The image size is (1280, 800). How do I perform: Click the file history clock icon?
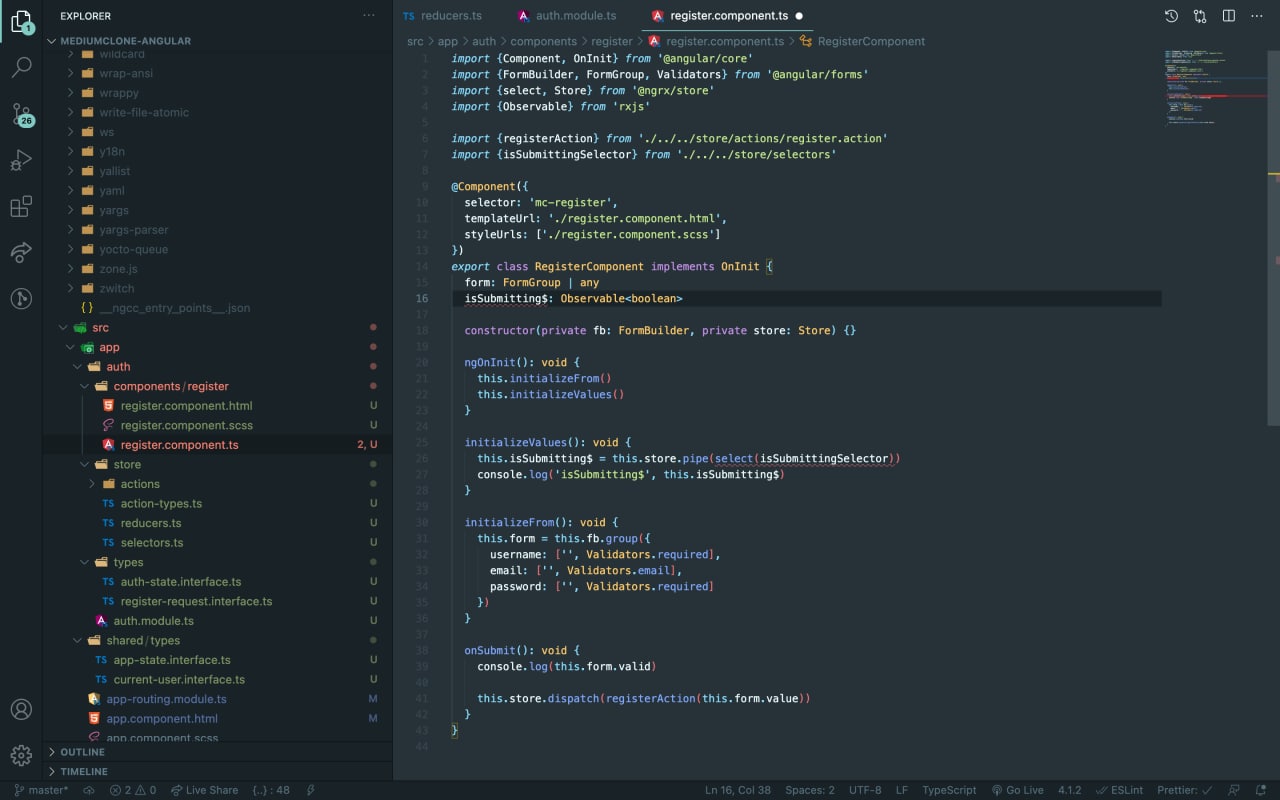[1171, 16]
